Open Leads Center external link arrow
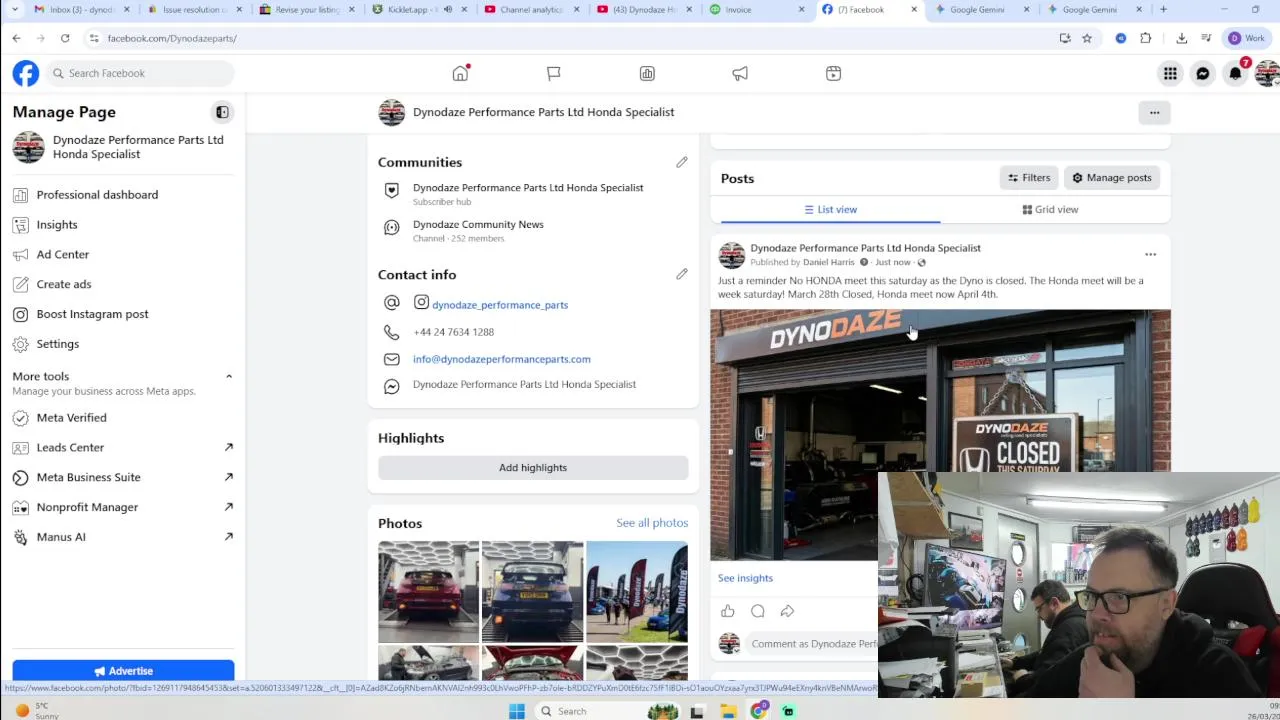1280x720 pixels. click(228, 447)
